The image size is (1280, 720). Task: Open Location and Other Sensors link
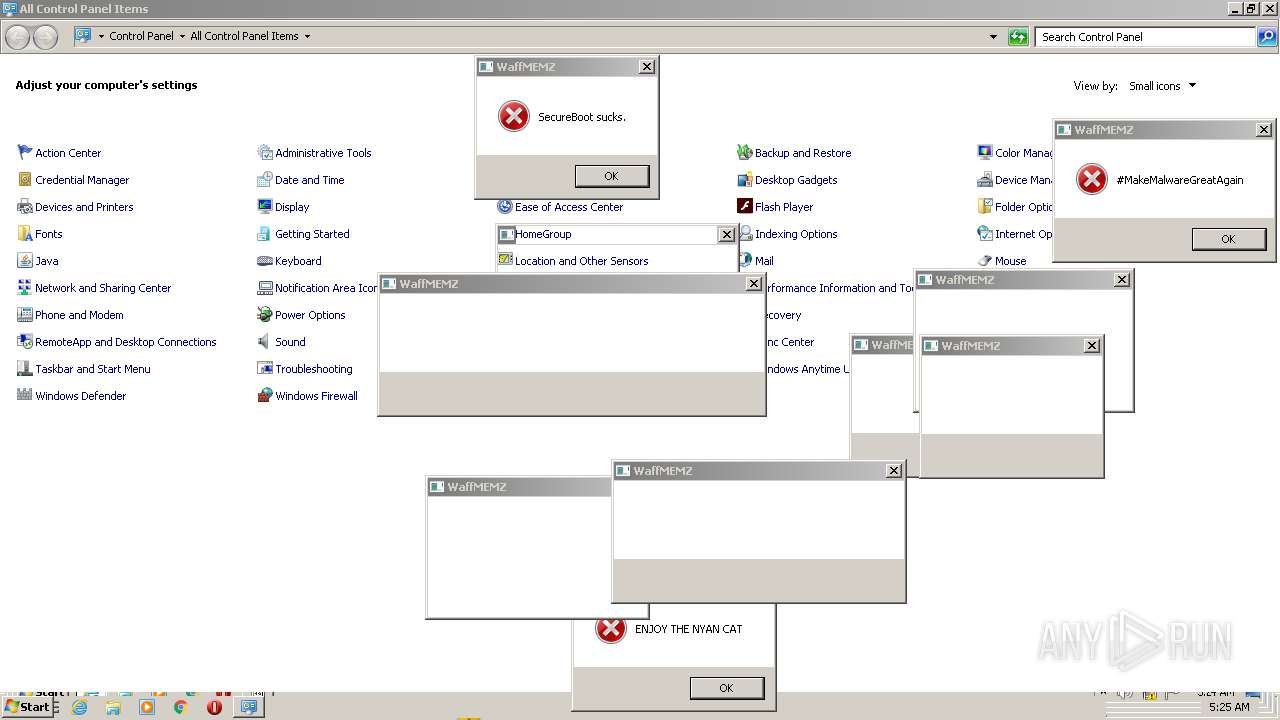pos(581,261)
